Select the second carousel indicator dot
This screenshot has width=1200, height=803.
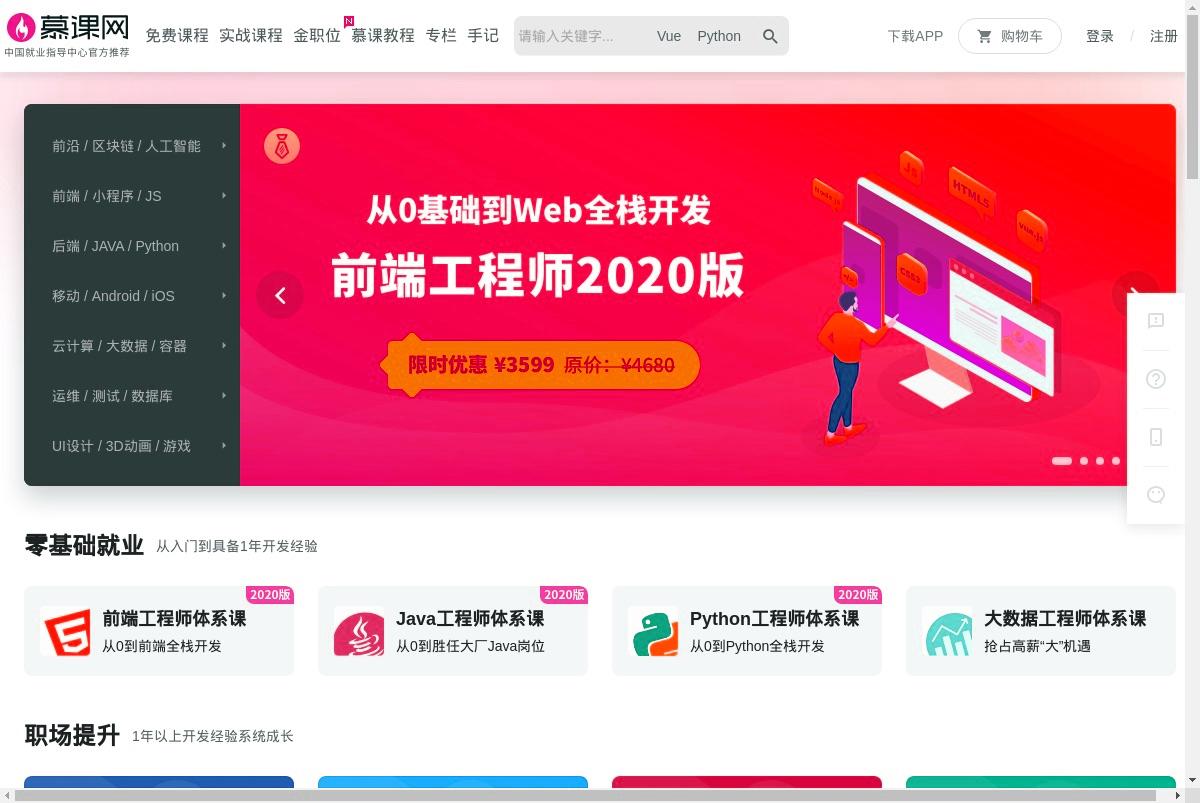click(1084, 461)
